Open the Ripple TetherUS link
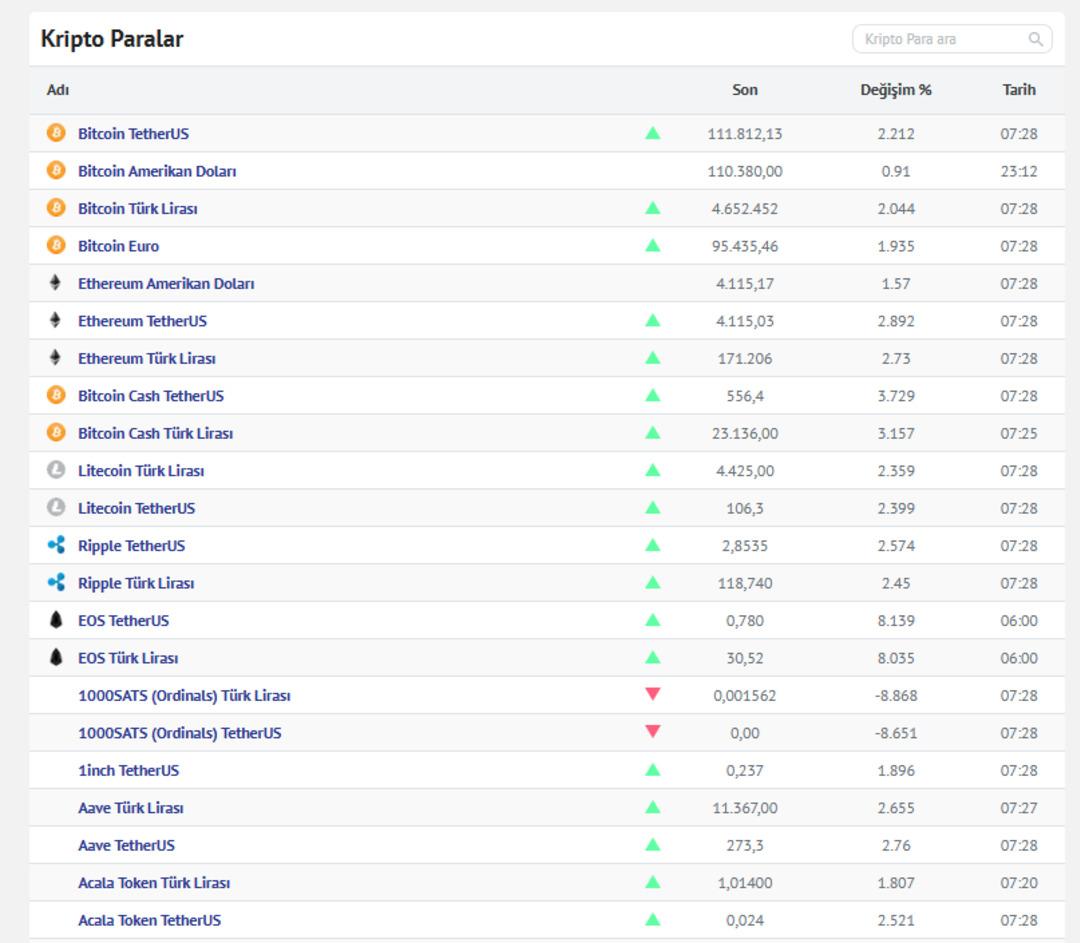 click(x=132, y=546)
